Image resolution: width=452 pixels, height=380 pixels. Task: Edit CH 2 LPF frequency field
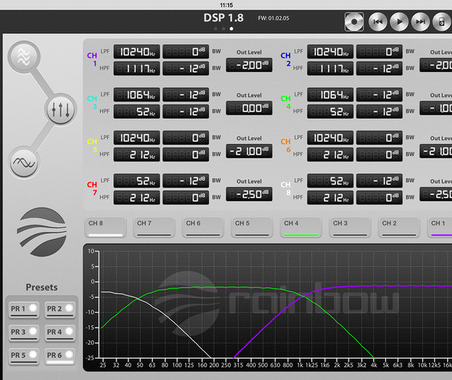click(x=330, y=52)
